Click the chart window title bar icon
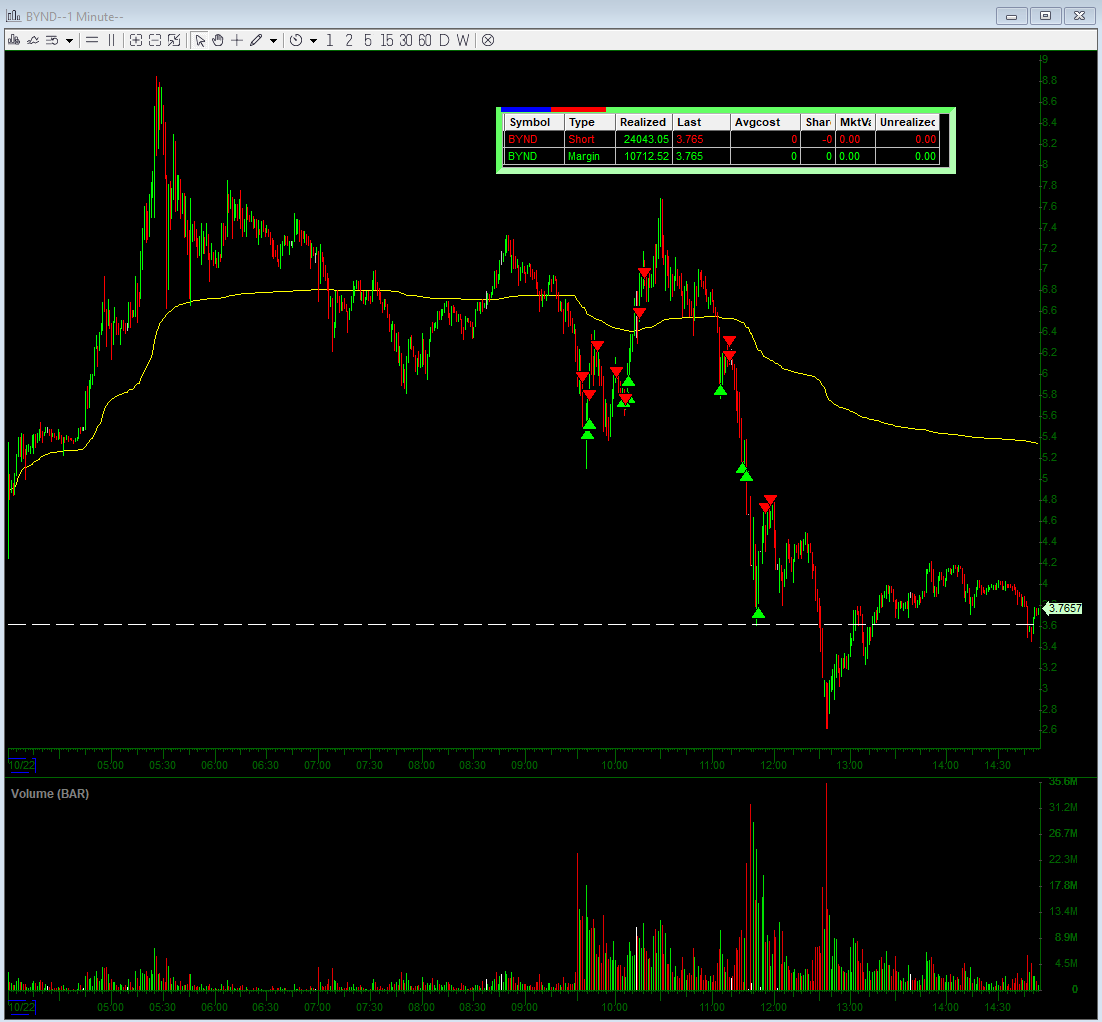Screen dimensions: 1102x1022 [x=13, y=15]
